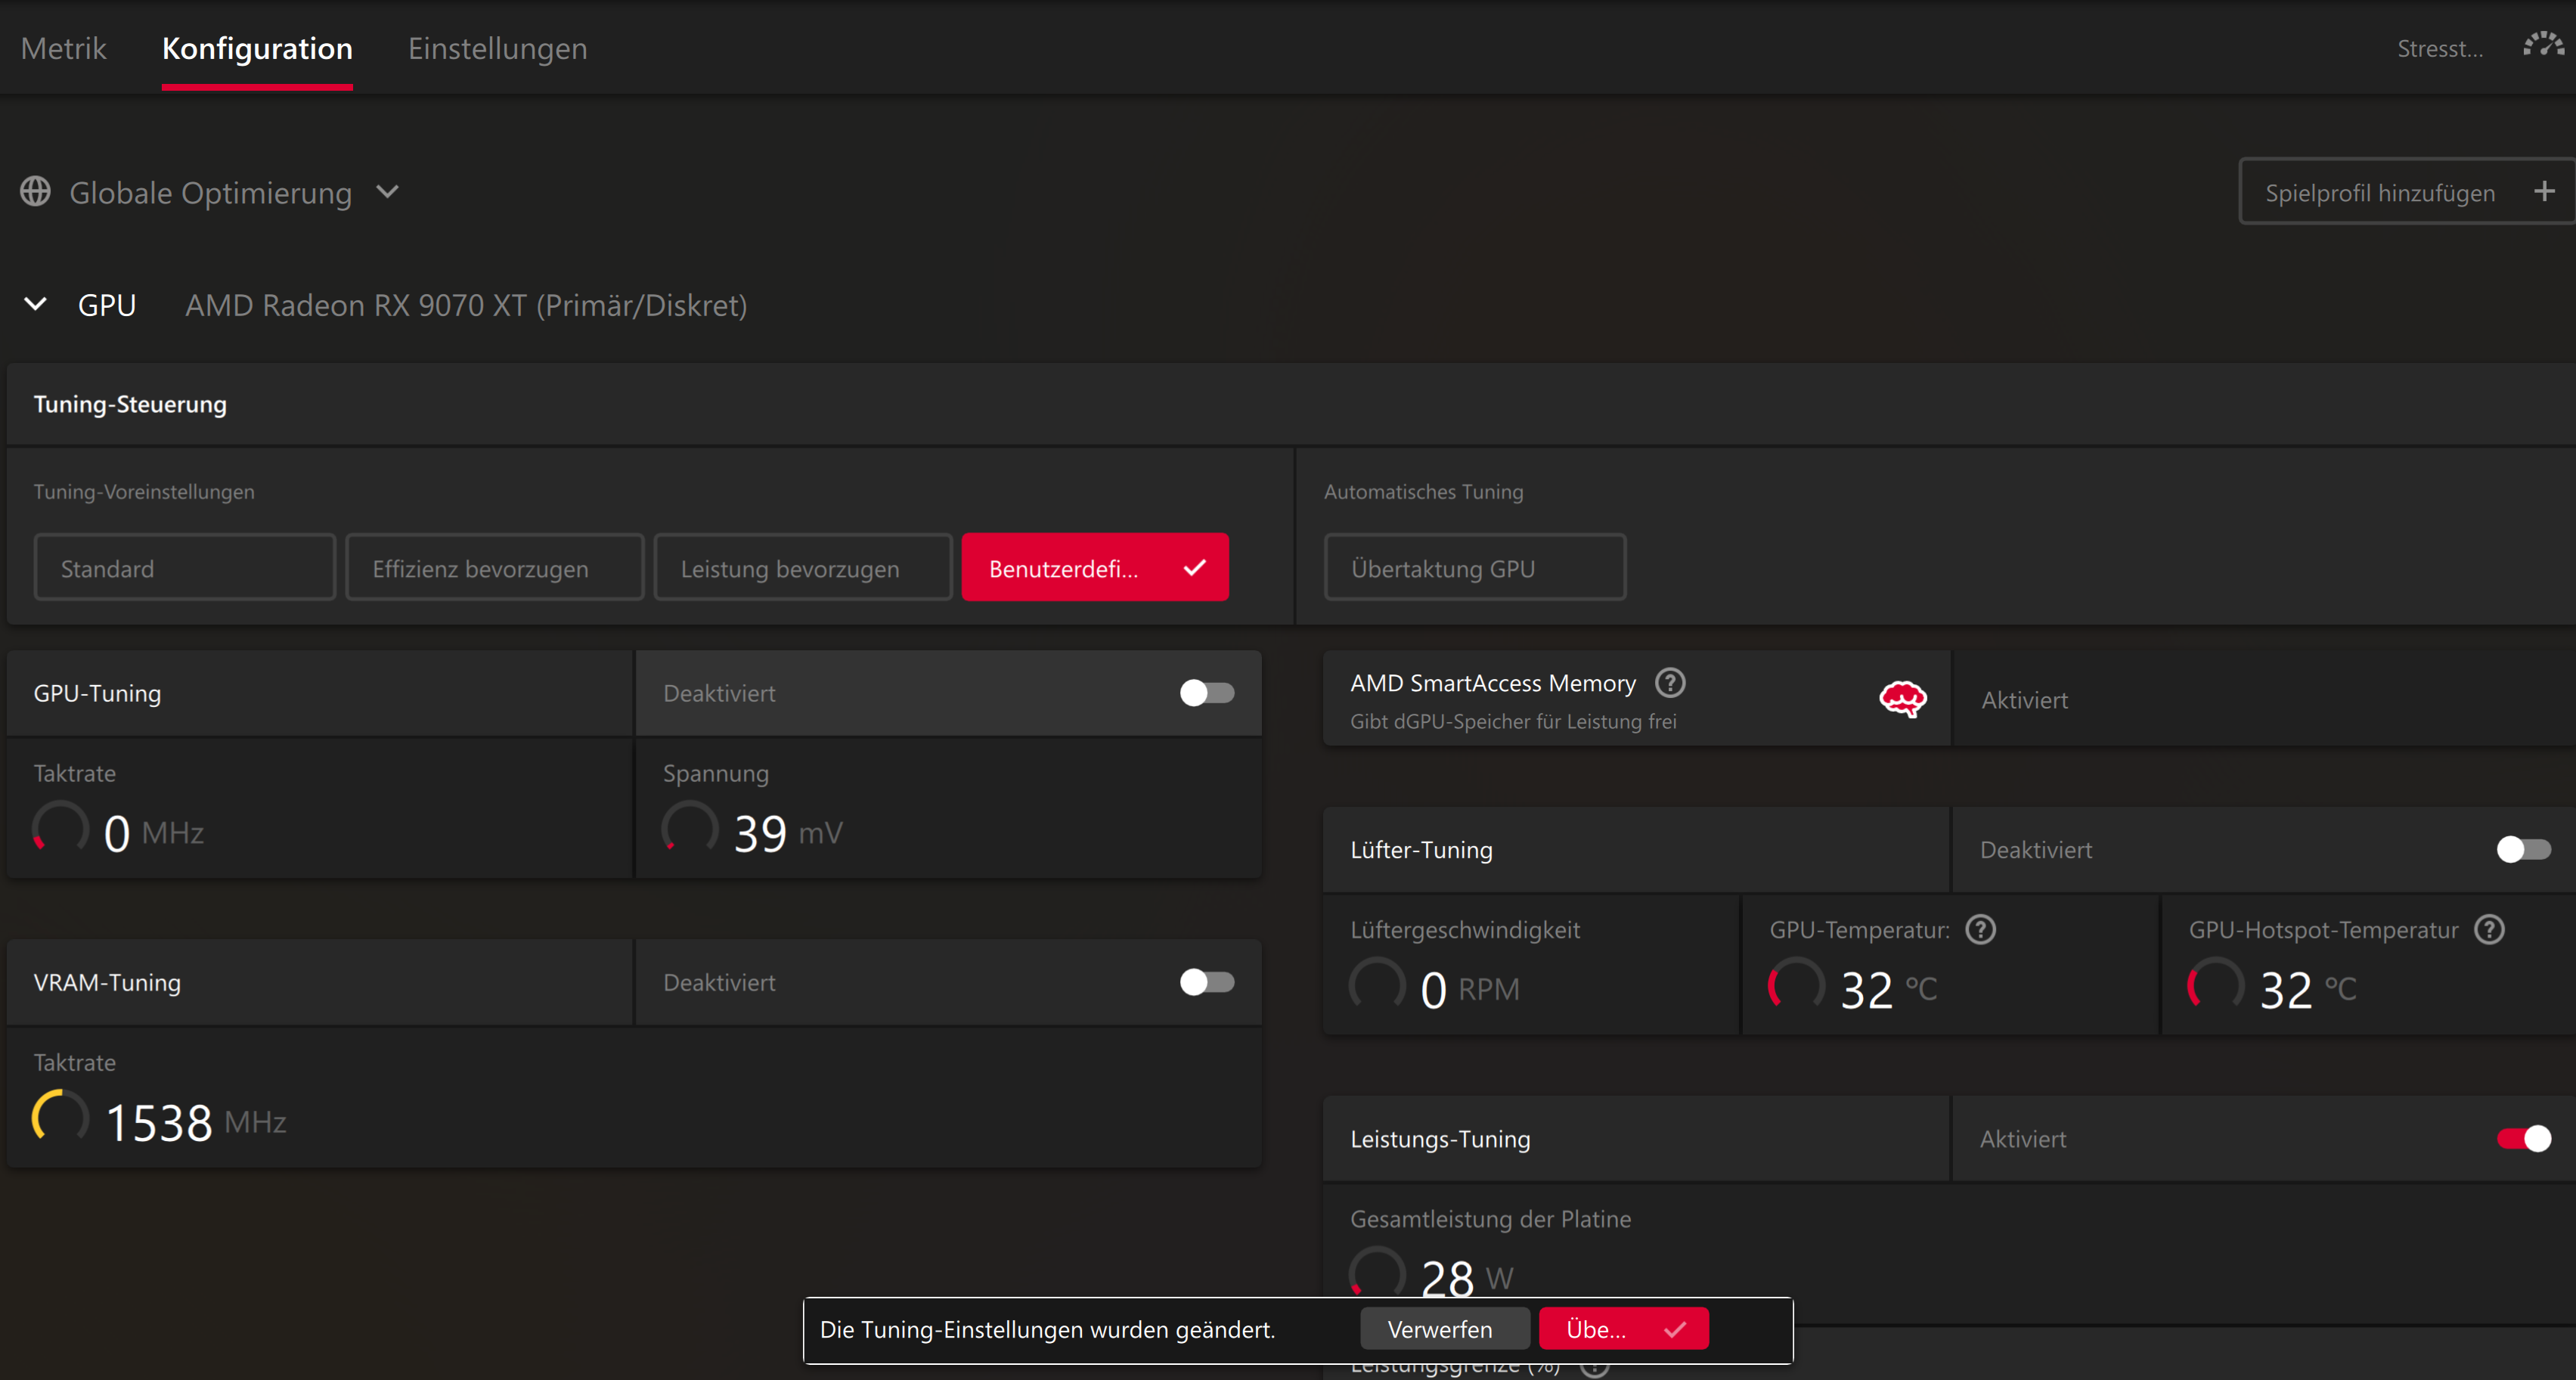Click the plus icon in Spielprofil hinzufügen
This screenshot has width=2576, height=1380.
tap(2544, 192)
